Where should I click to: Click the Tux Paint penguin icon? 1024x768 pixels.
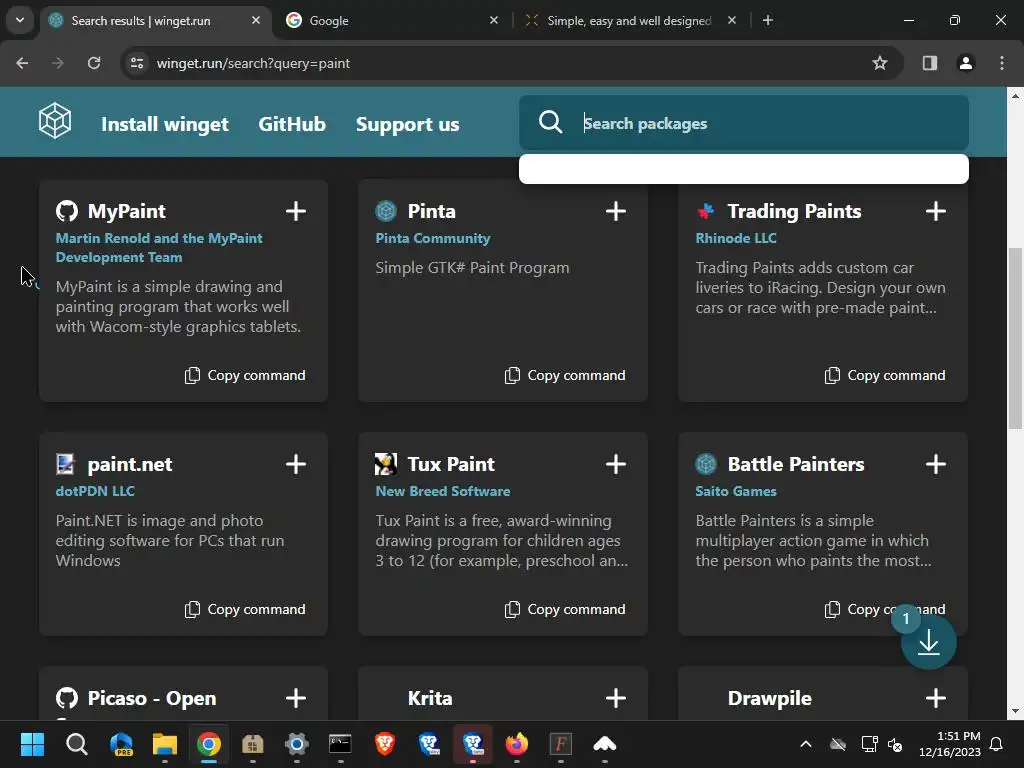[x=386, y=464]
